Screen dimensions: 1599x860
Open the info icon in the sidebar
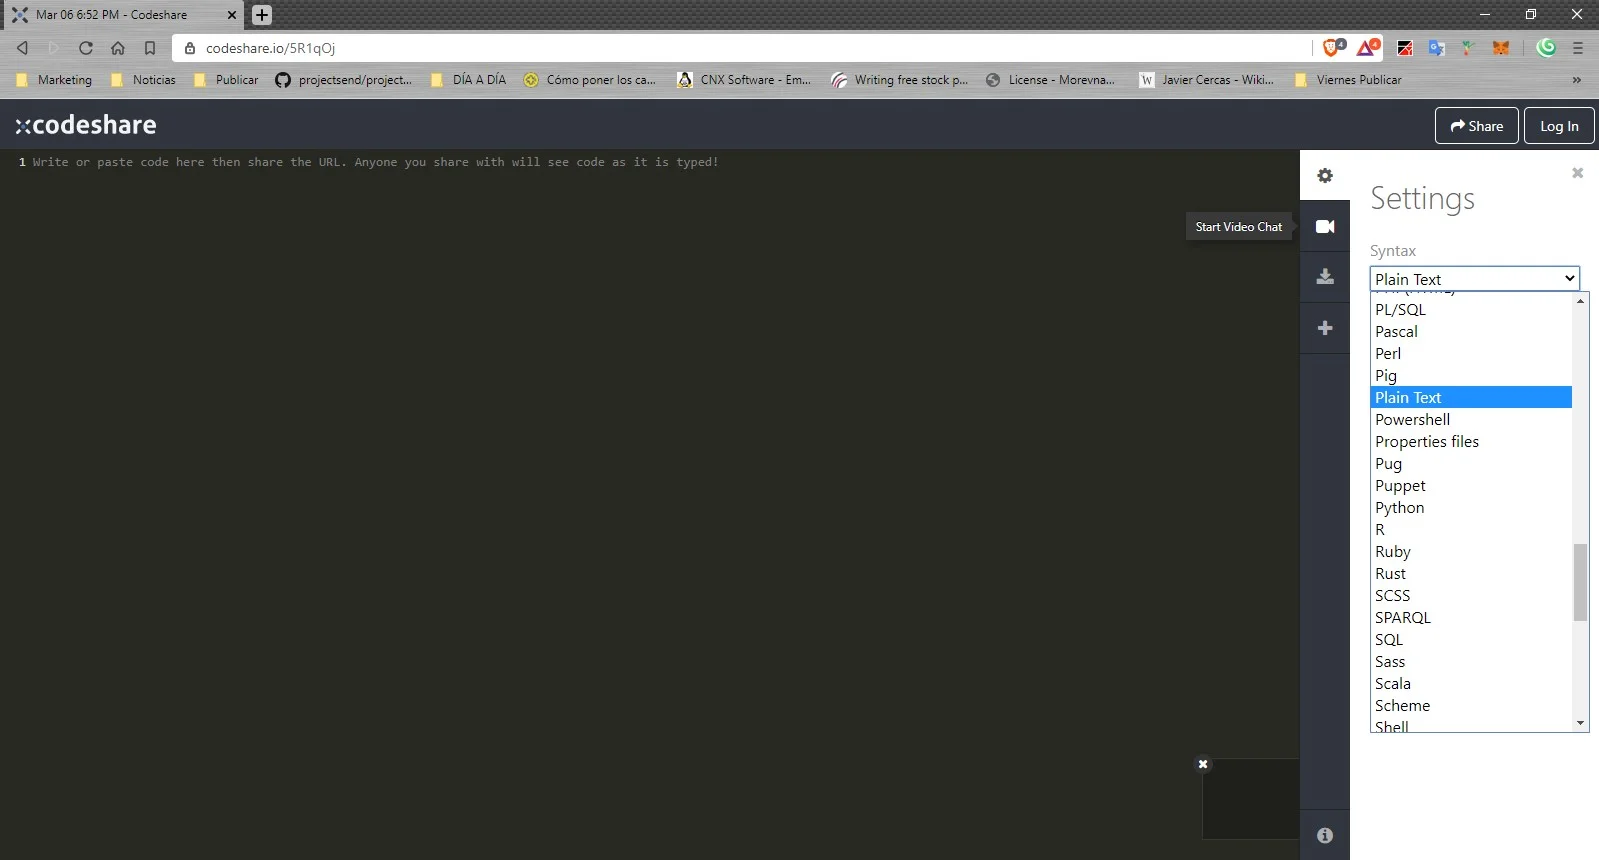pyautogui.click(x=1325, y=835)
